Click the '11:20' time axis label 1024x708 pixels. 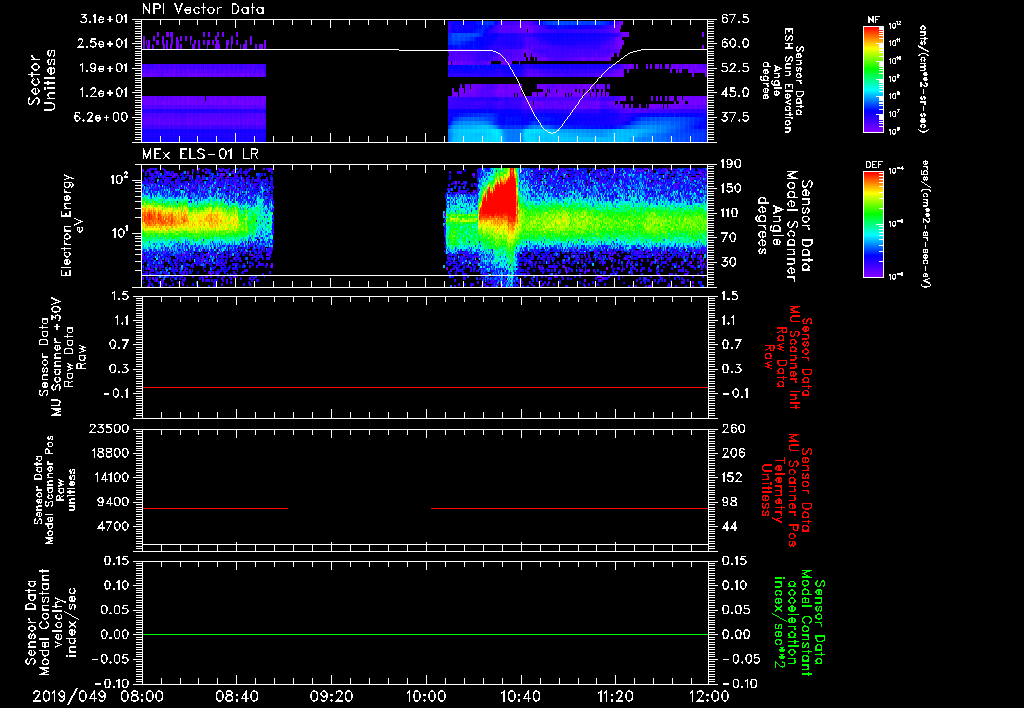click(615, 696)
